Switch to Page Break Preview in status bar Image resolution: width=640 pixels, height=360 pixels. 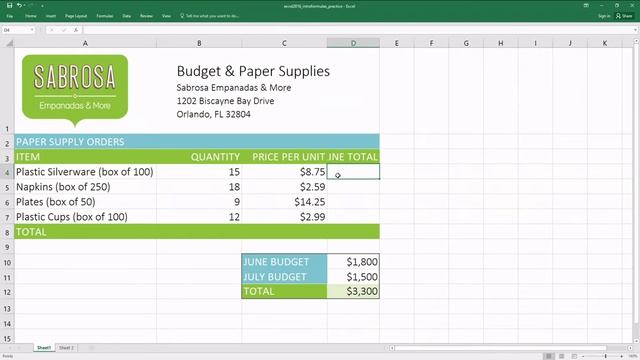(574, 356)
